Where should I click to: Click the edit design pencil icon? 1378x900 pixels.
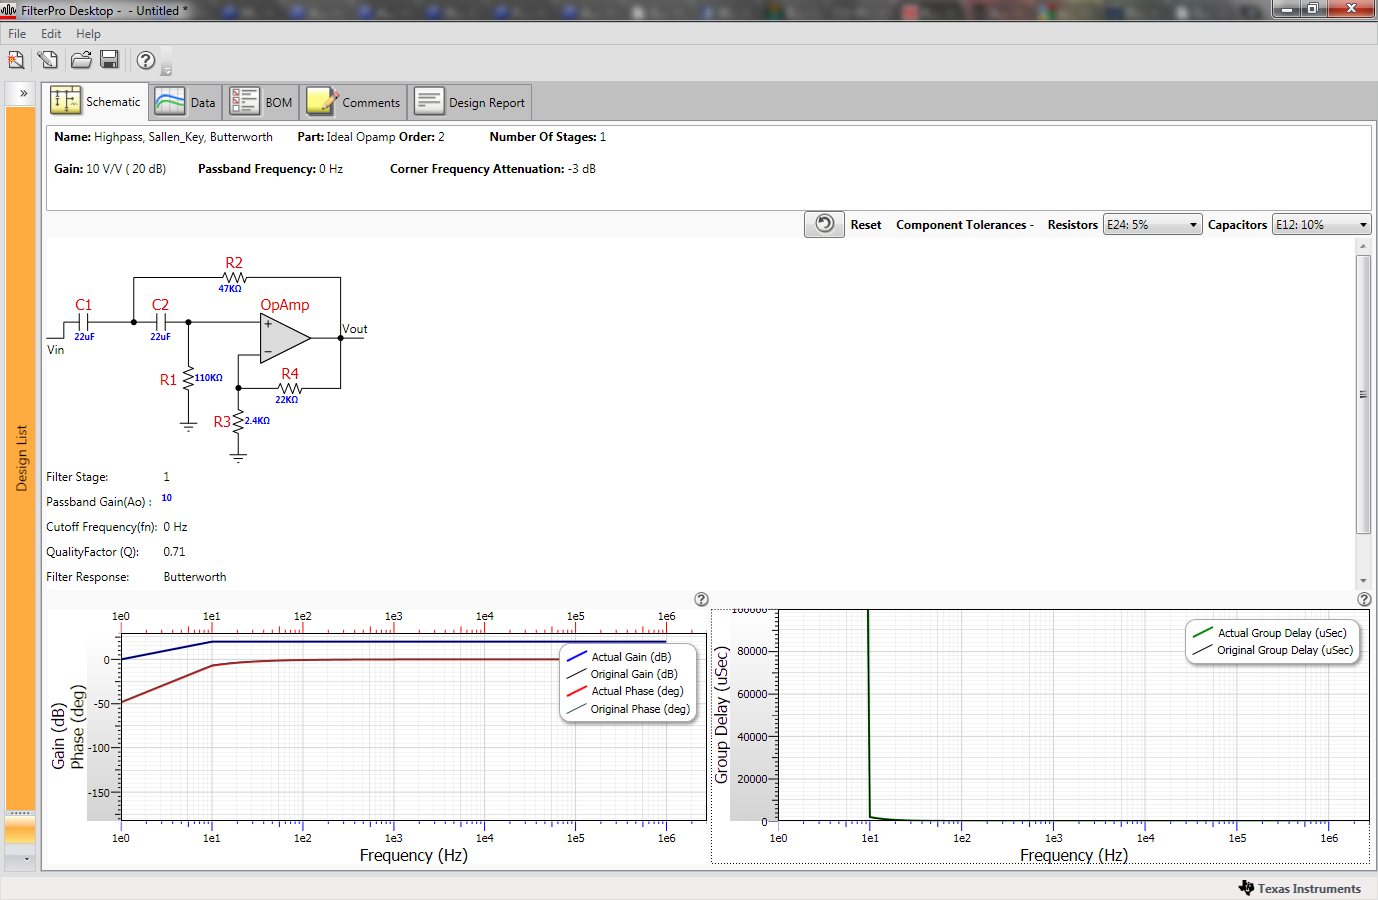coord(47,60)
